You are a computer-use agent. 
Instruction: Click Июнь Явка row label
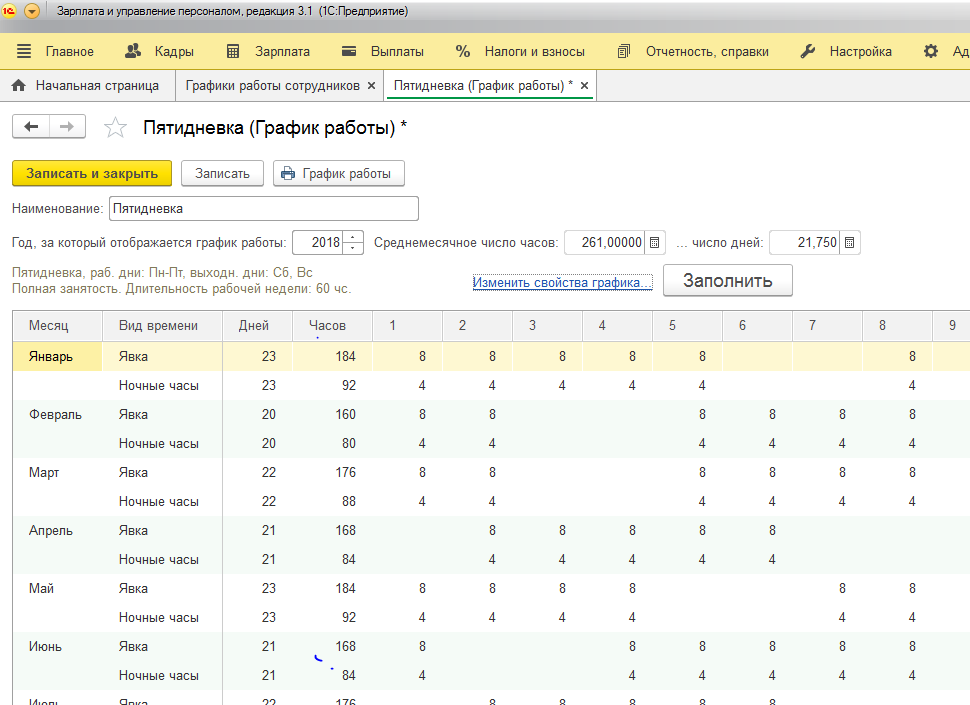[162, 647]
